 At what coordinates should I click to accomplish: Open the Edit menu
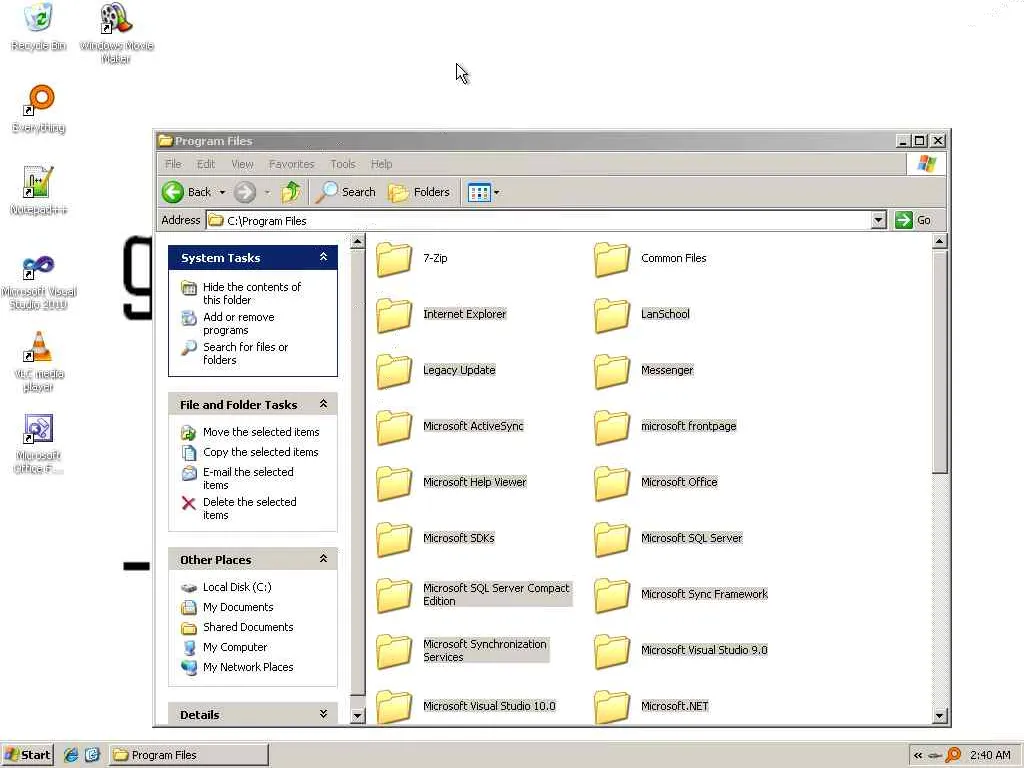point(206,164)
